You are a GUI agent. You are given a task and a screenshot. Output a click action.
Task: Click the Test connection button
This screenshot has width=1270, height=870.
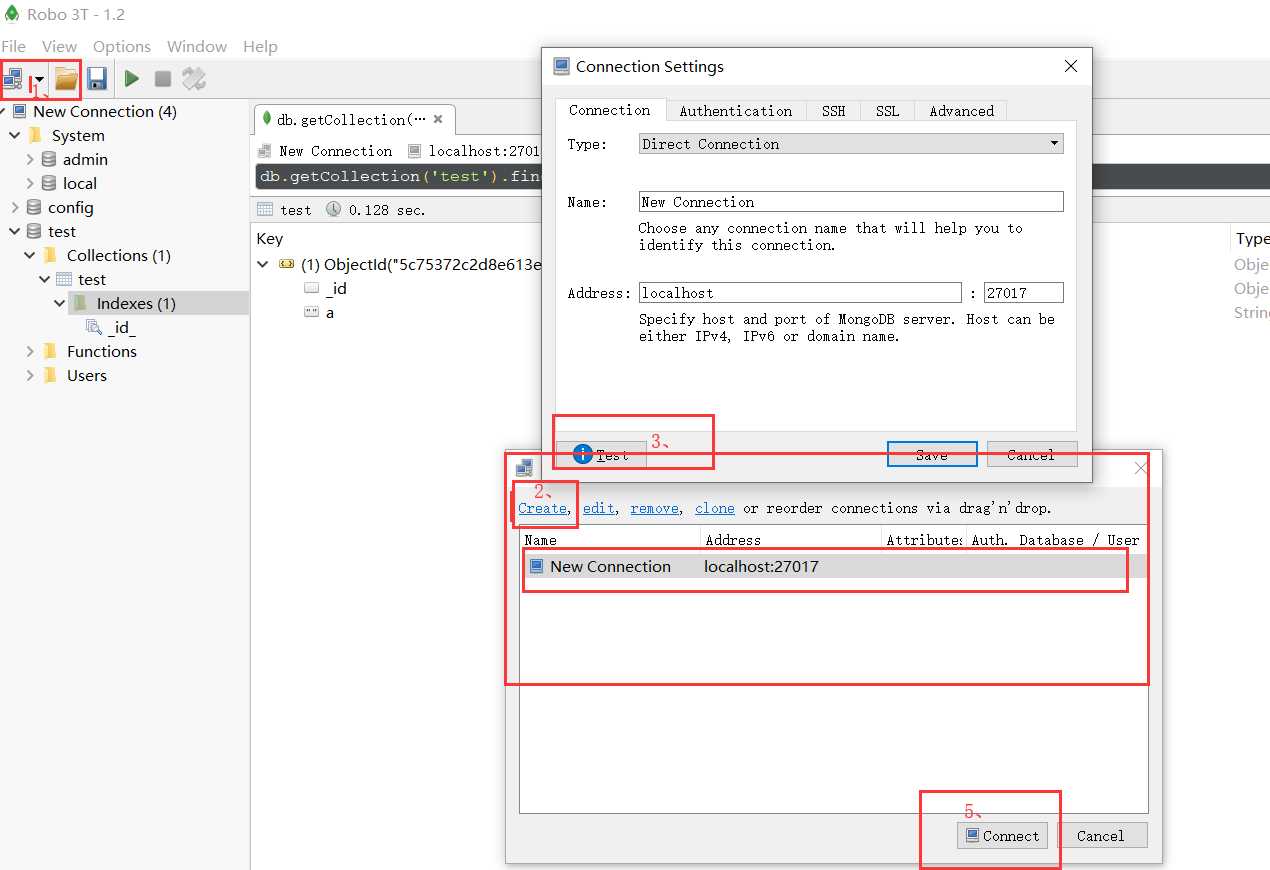pos(601,455)
